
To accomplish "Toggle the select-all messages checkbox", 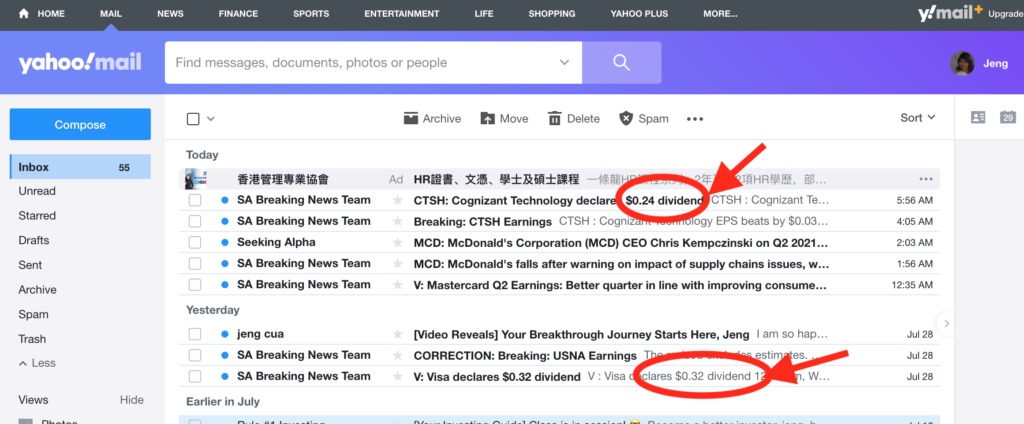I will pyautogui.click(x=193, y=119).
